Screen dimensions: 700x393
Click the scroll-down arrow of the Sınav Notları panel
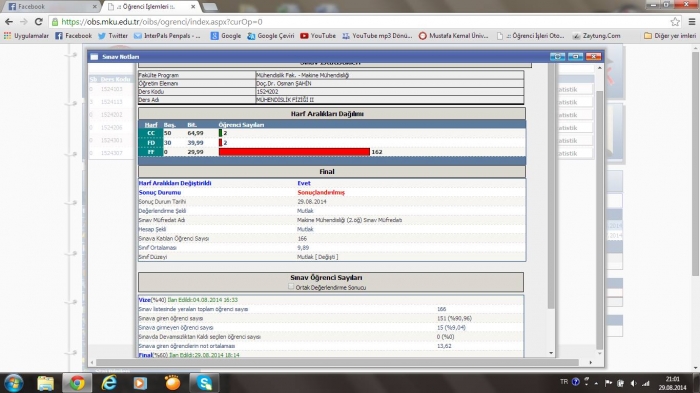(x=551, y=353)
